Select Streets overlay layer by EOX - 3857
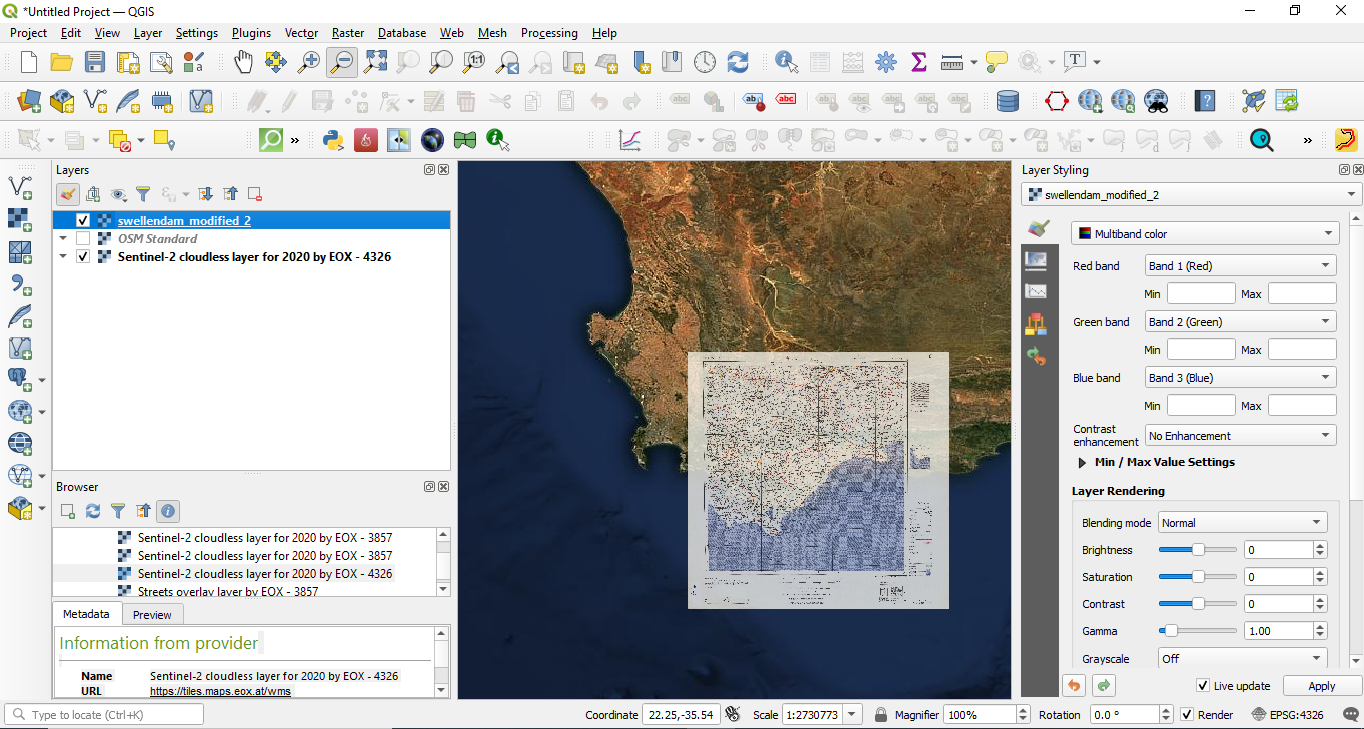 [228, 591]
